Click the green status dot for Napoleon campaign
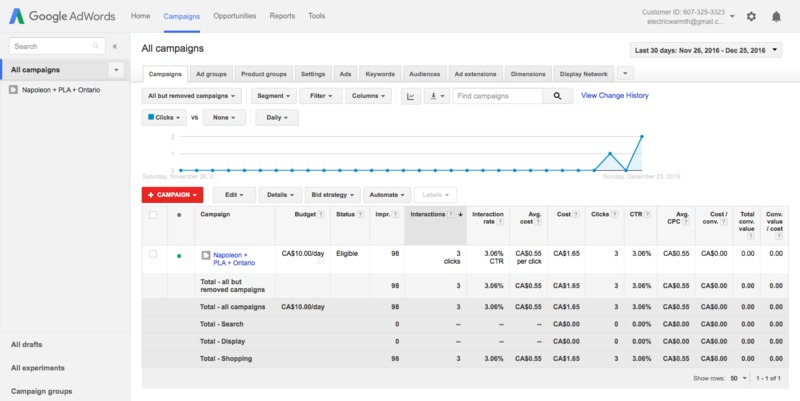This screenshot has width=800, height=401. click(179, 256)
